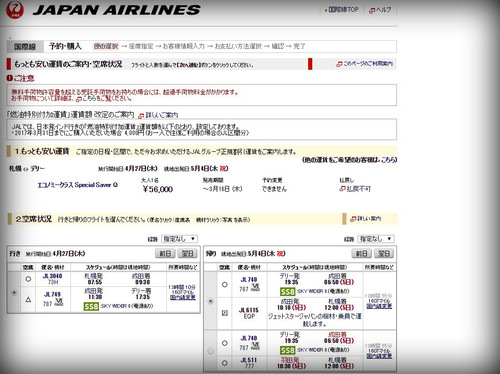Screen dimensions: 500x374
Task: Click the JAL crane logo
Action: tap(15, 10)
